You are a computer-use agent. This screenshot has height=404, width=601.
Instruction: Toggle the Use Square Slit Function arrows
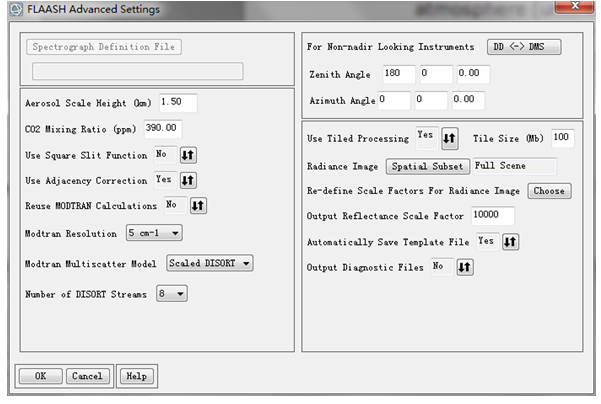coord(188,155)
